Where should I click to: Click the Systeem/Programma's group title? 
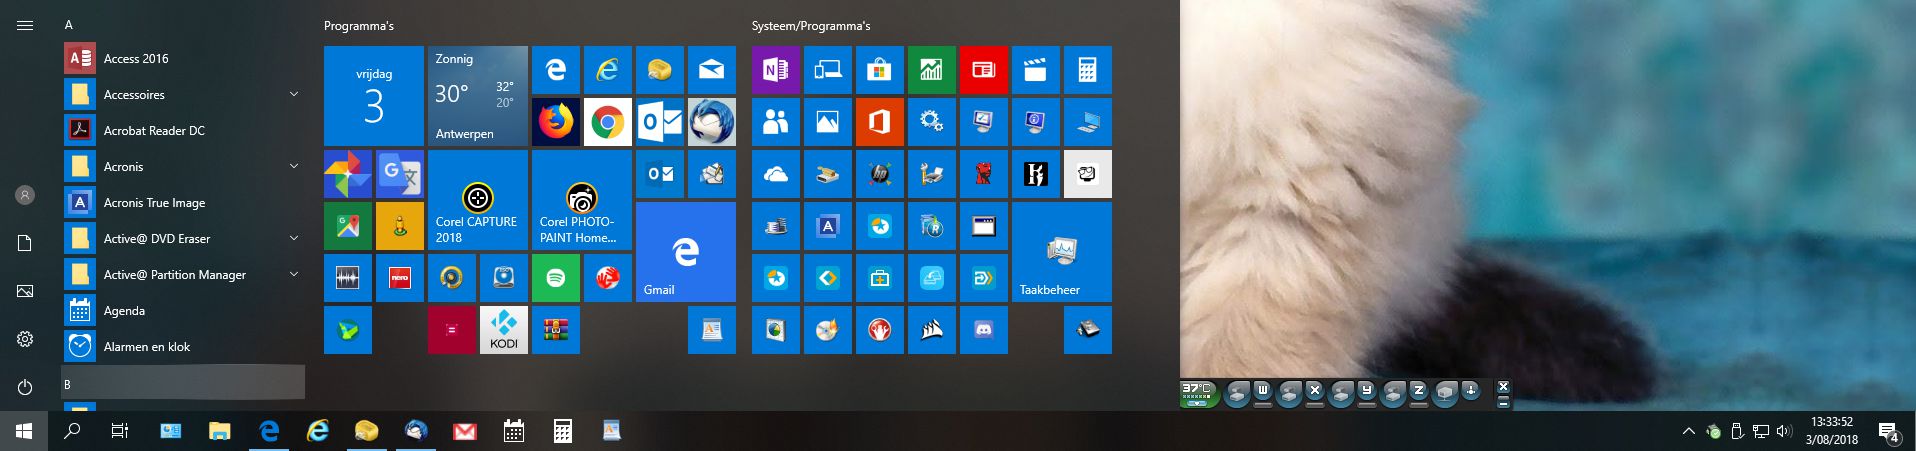coord(811,26)
